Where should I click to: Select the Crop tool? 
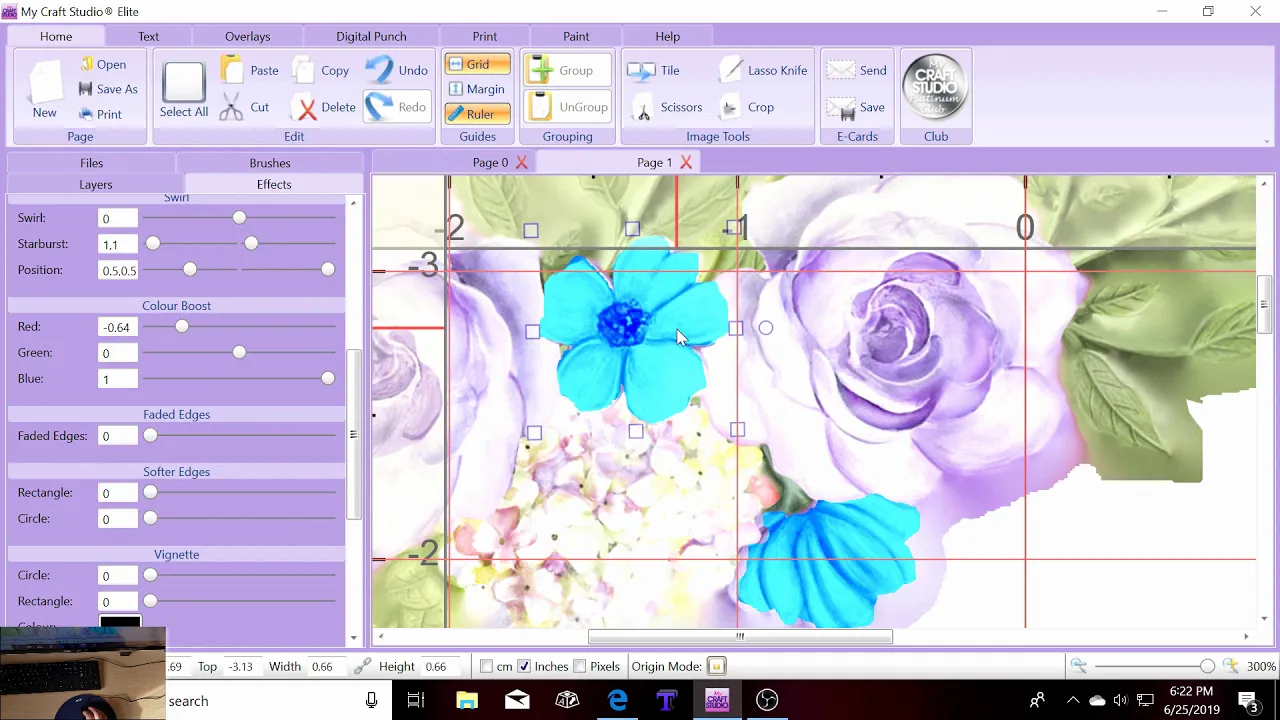(x=748, y=107)
